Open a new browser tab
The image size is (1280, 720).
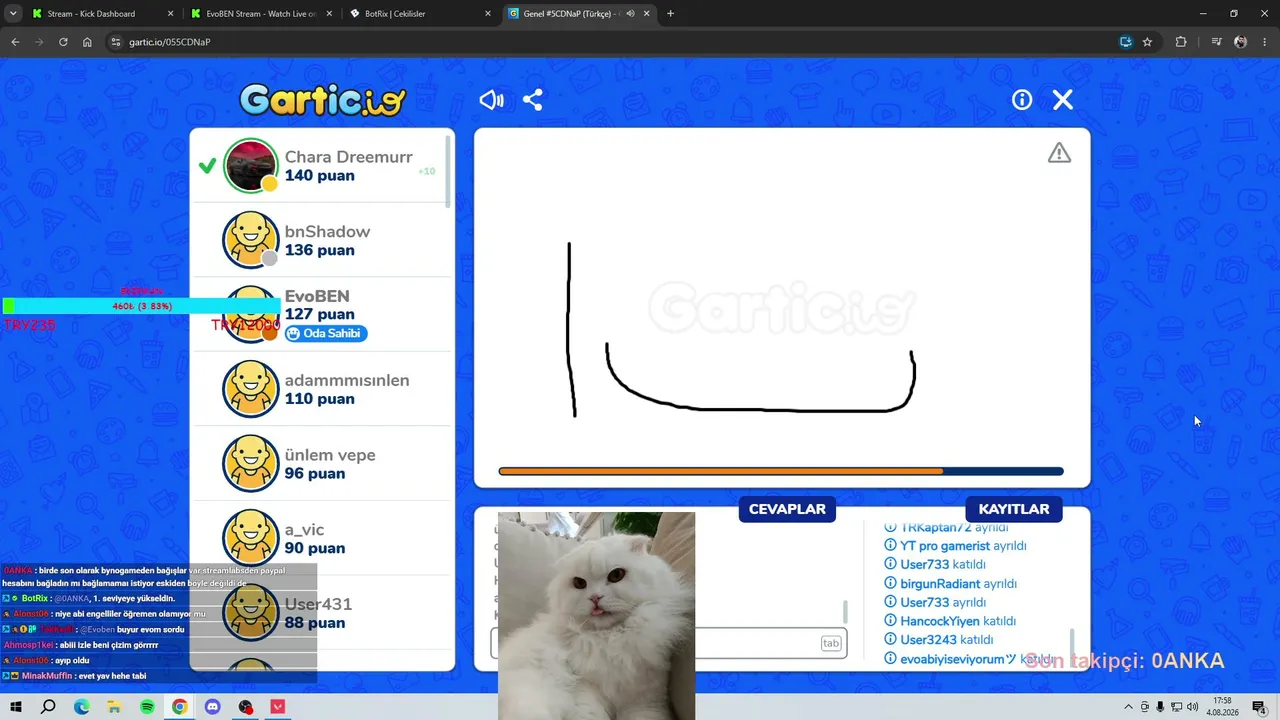(670, 14)
